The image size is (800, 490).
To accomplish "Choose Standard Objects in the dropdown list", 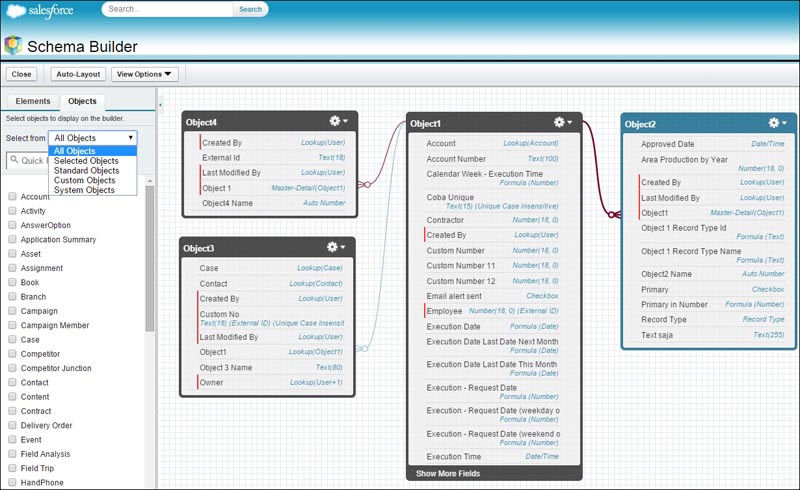I will coord(93,170).
